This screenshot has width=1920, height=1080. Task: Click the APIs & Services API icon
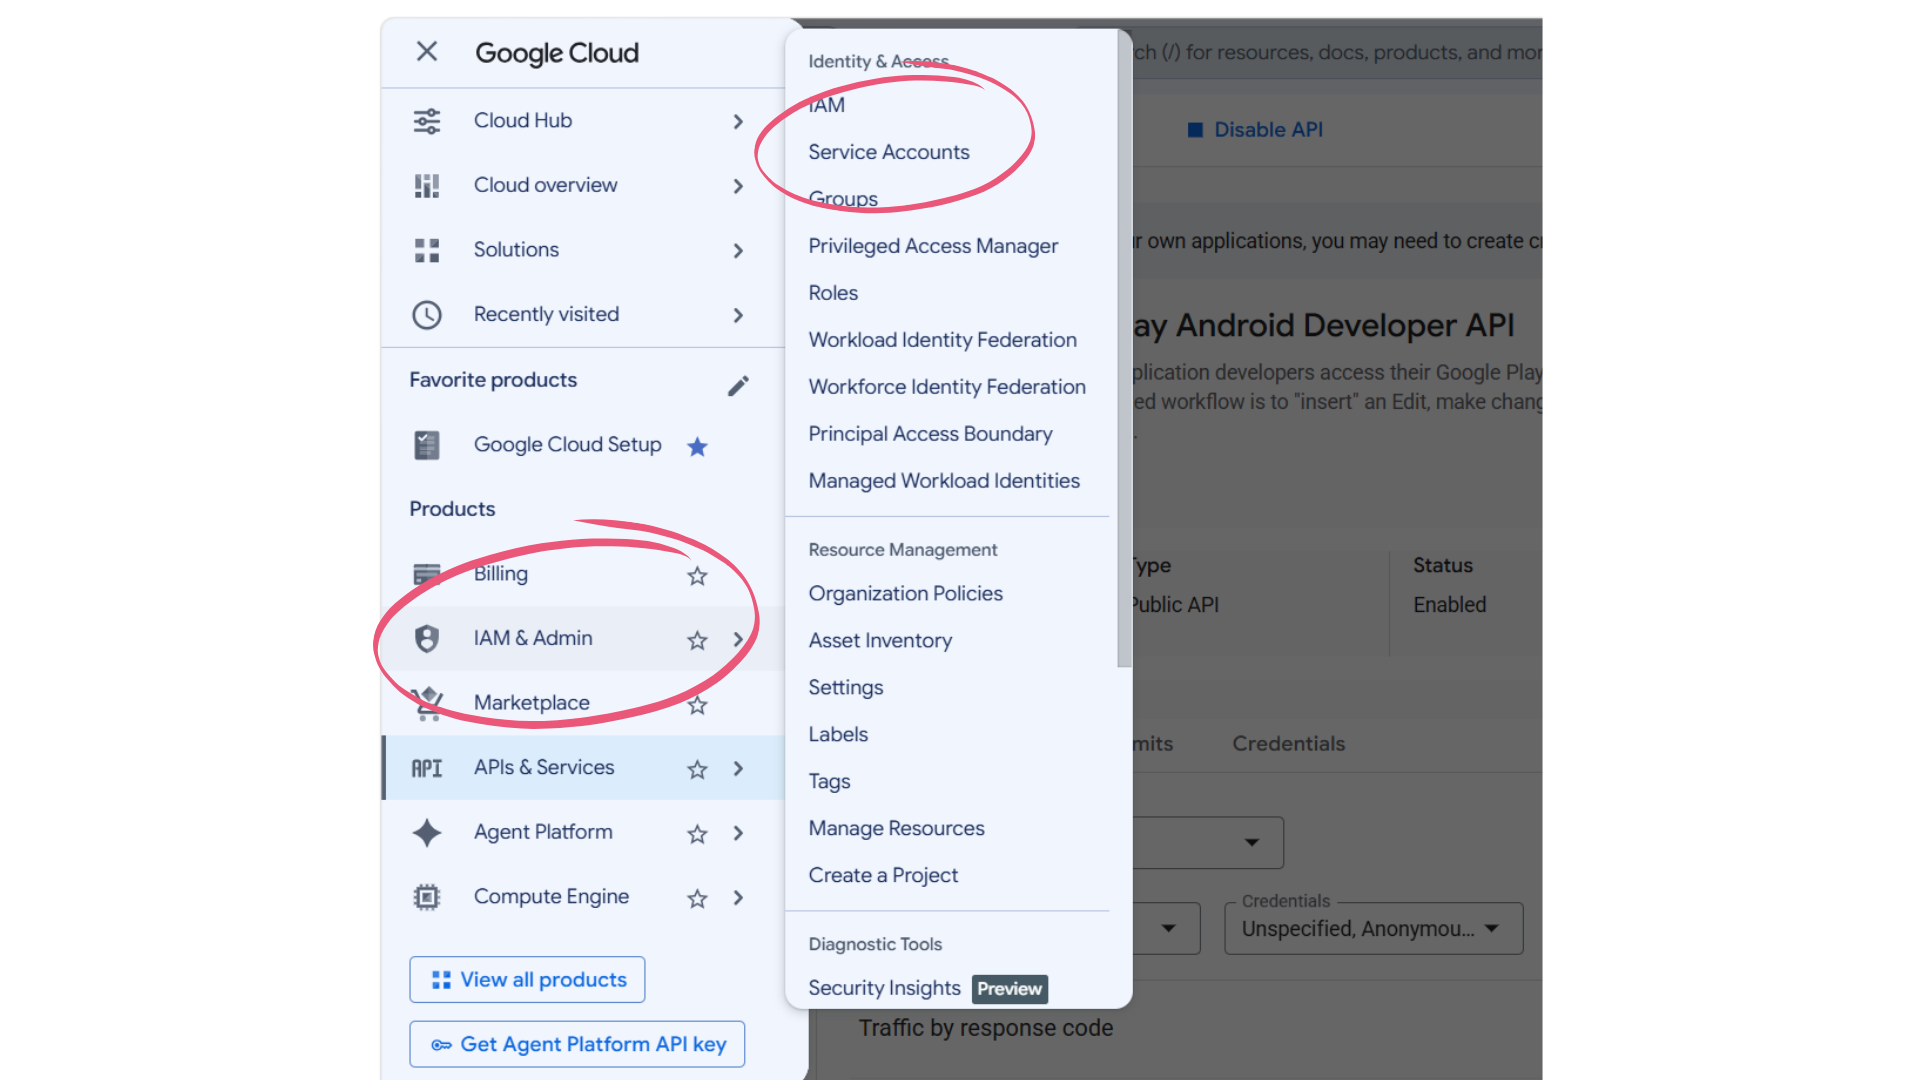pyautogui.click(x=427, y=768)
